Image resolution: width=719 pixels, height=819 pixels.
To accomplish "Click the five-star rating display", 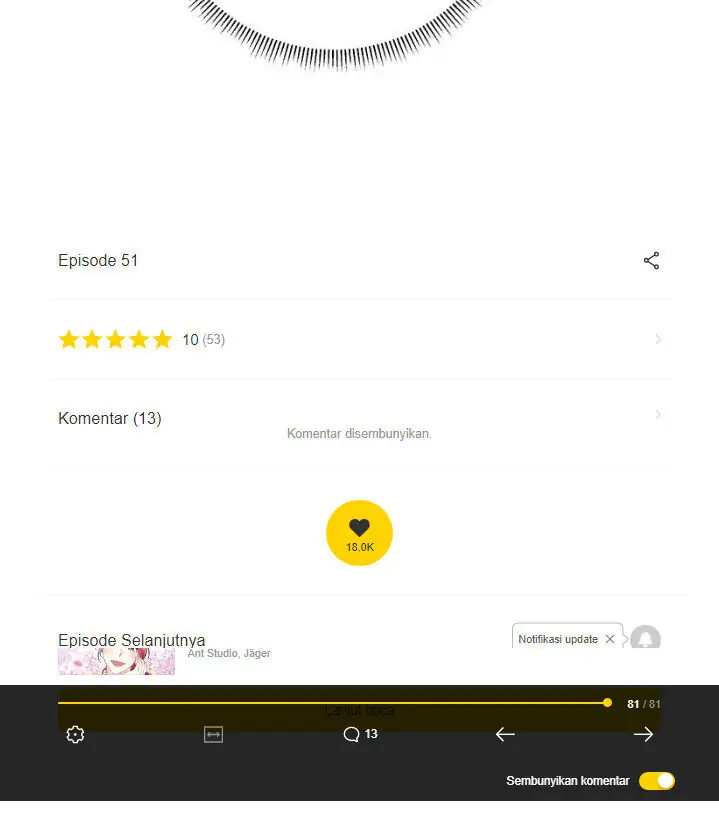I will [115, 340].
